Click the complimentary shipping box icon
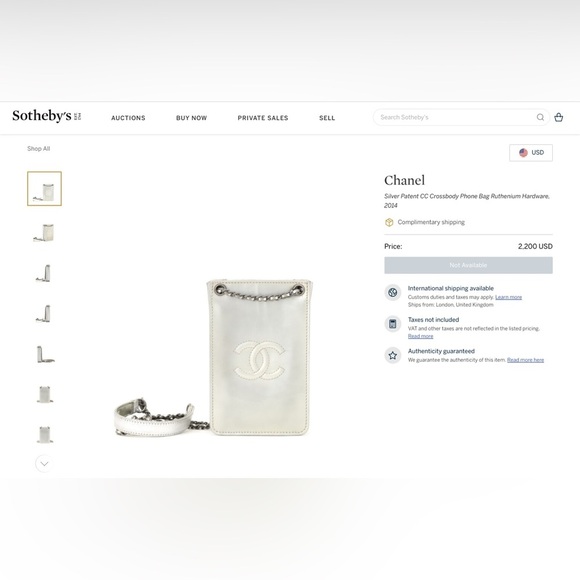The width and height of the screenshot is (580, 580). coord(389,222)
